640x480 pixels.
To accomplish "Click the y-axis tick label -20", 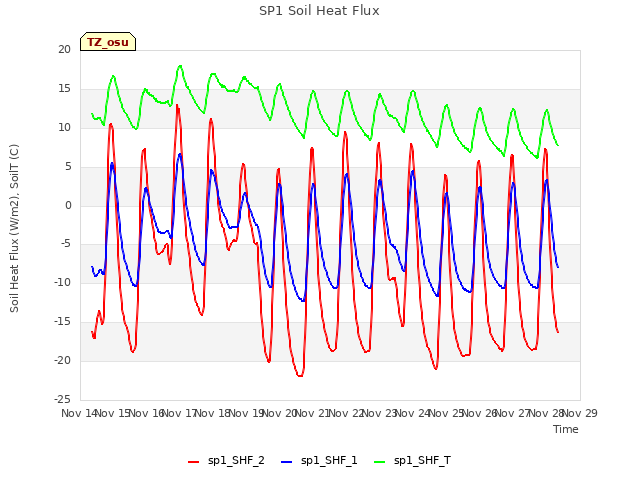I will (x=62, y=360).
